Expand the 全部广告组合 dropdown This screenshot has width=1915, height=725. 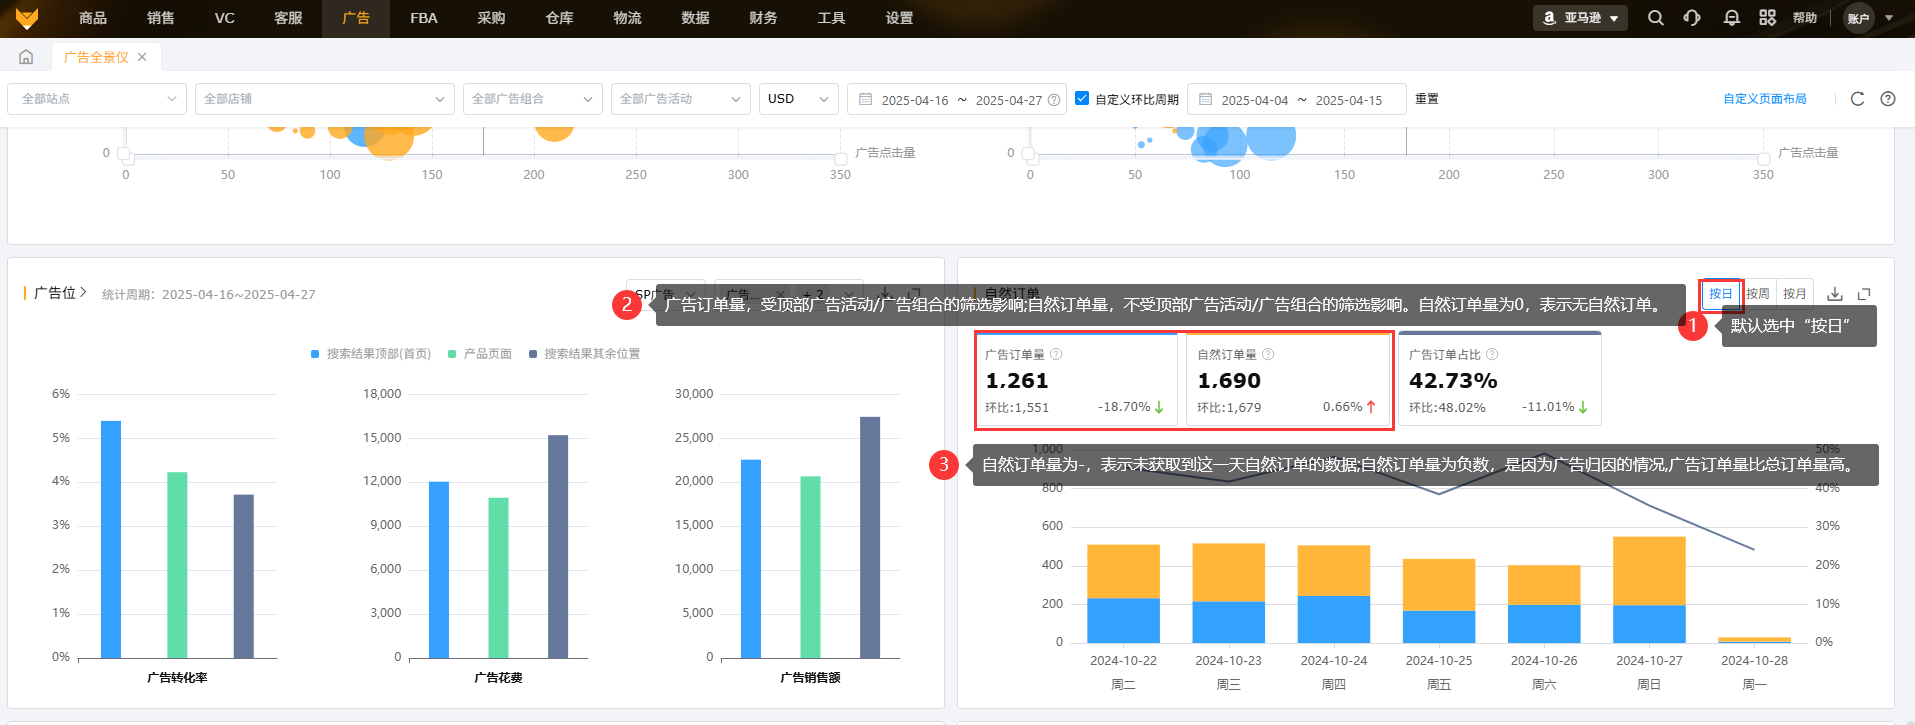pos(532,99)
